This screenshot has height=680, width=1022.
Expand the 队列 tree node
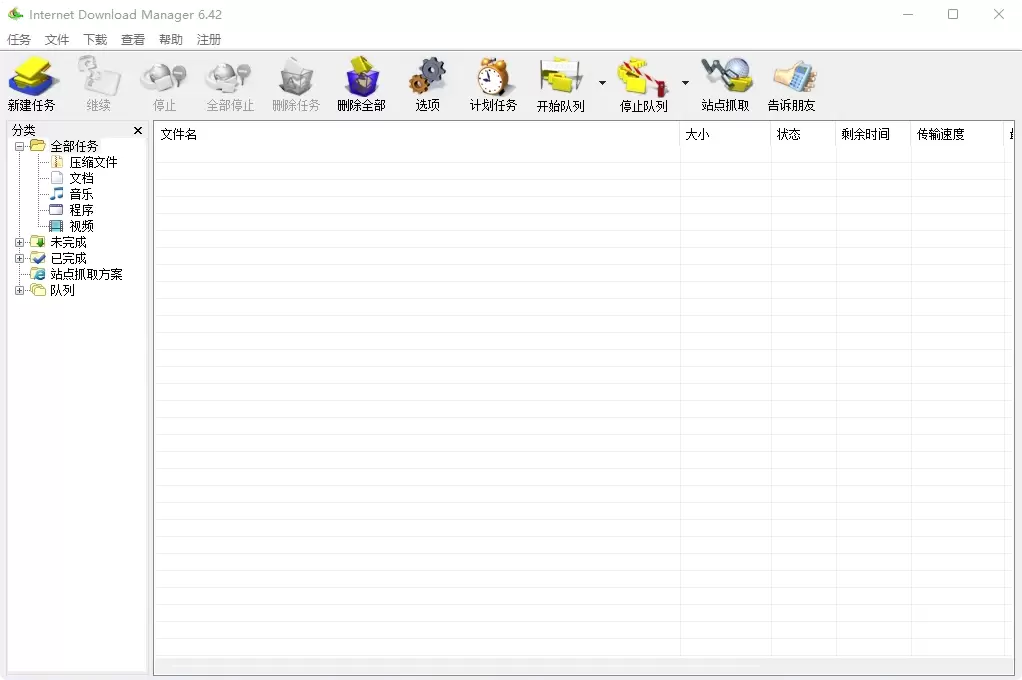tap(20, 290)
